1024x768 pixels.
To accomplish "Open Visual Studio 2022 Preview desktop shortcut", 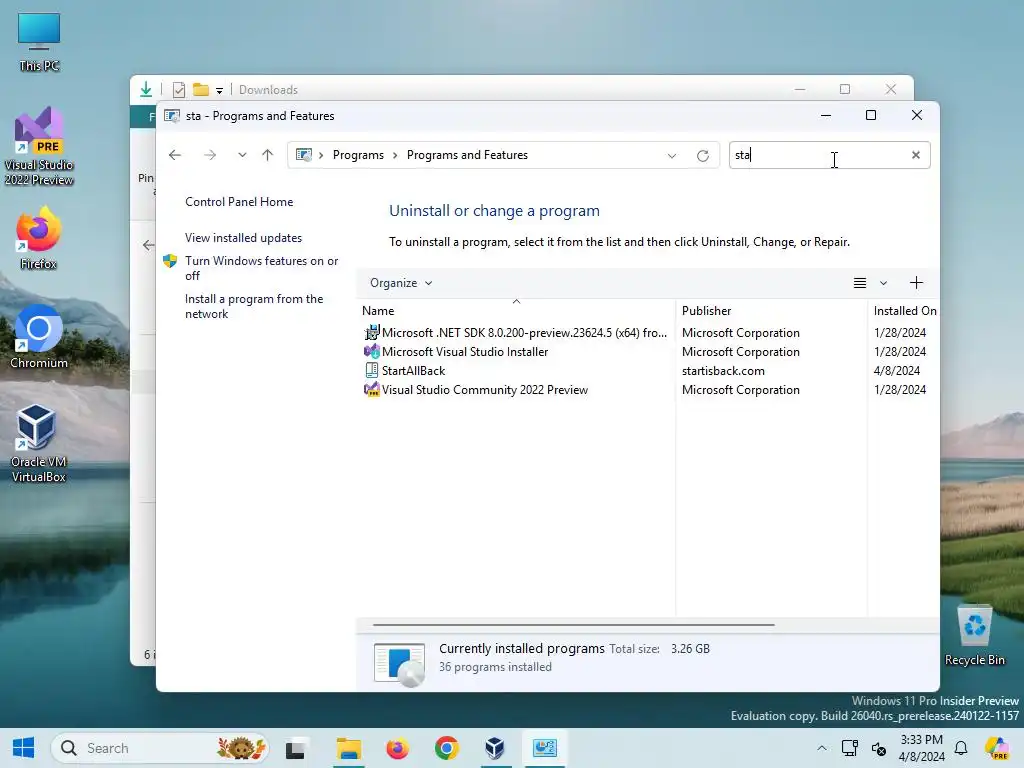I will click(x=39, y=146).
